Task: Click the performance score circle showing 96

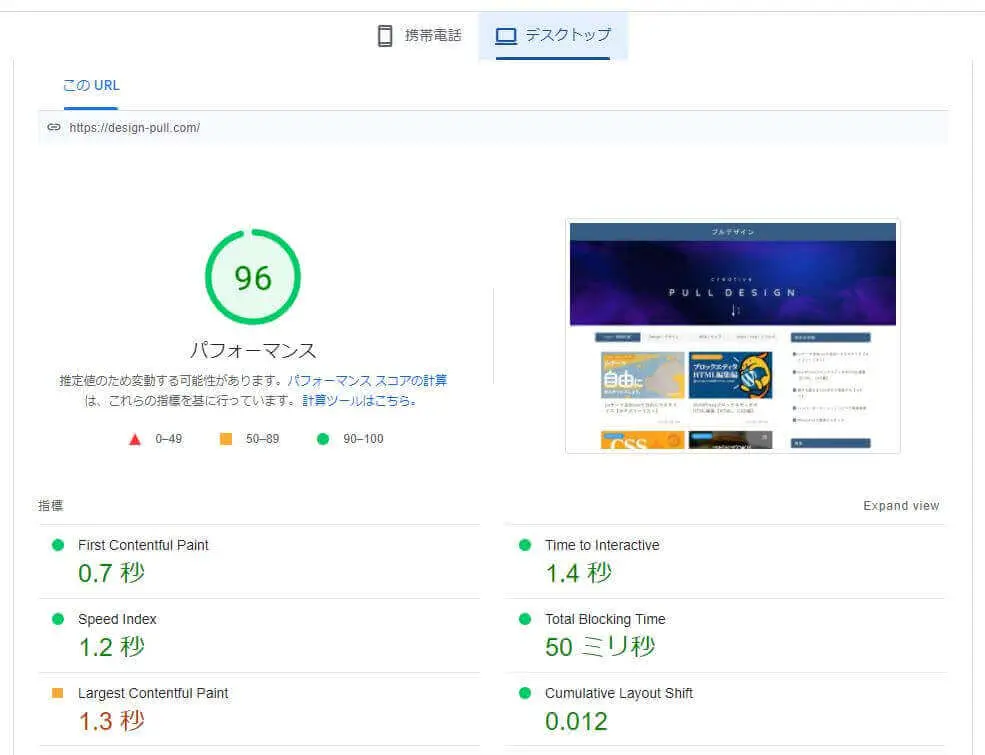Action: [x=253, y=279]
